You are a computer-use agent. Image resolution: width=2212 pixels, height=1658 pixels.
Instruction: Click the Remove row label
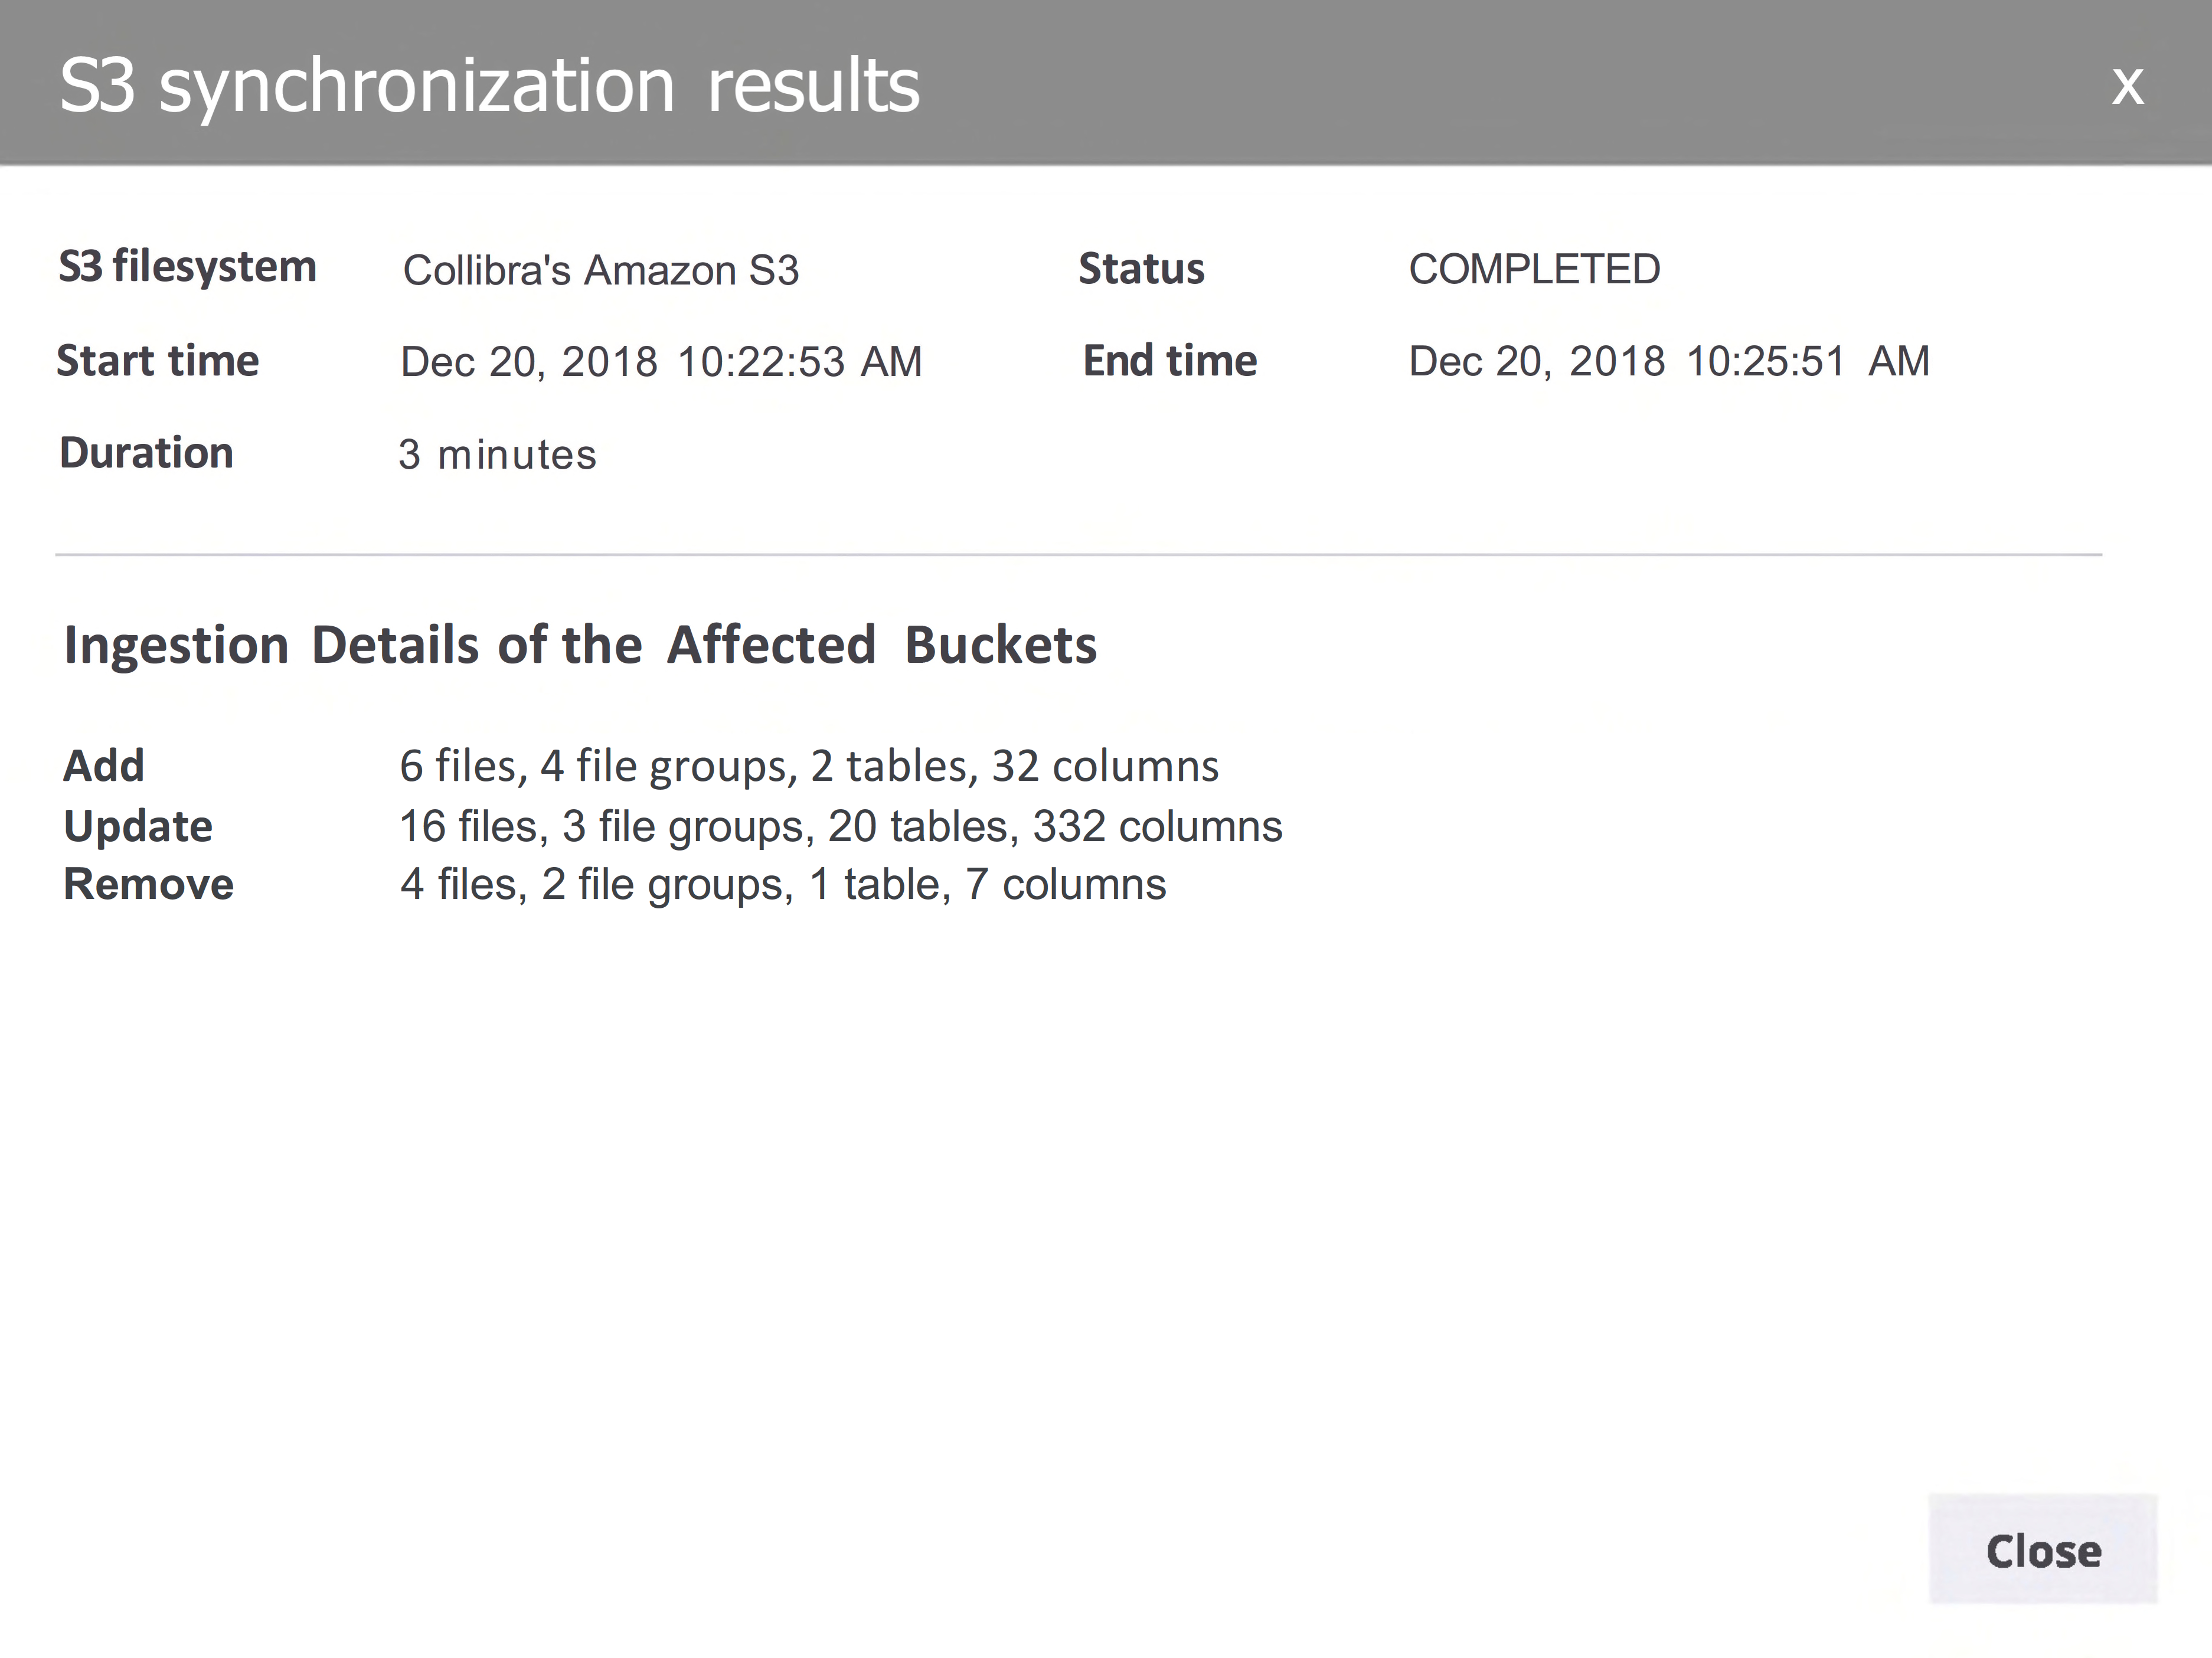[x=148, y=884]
